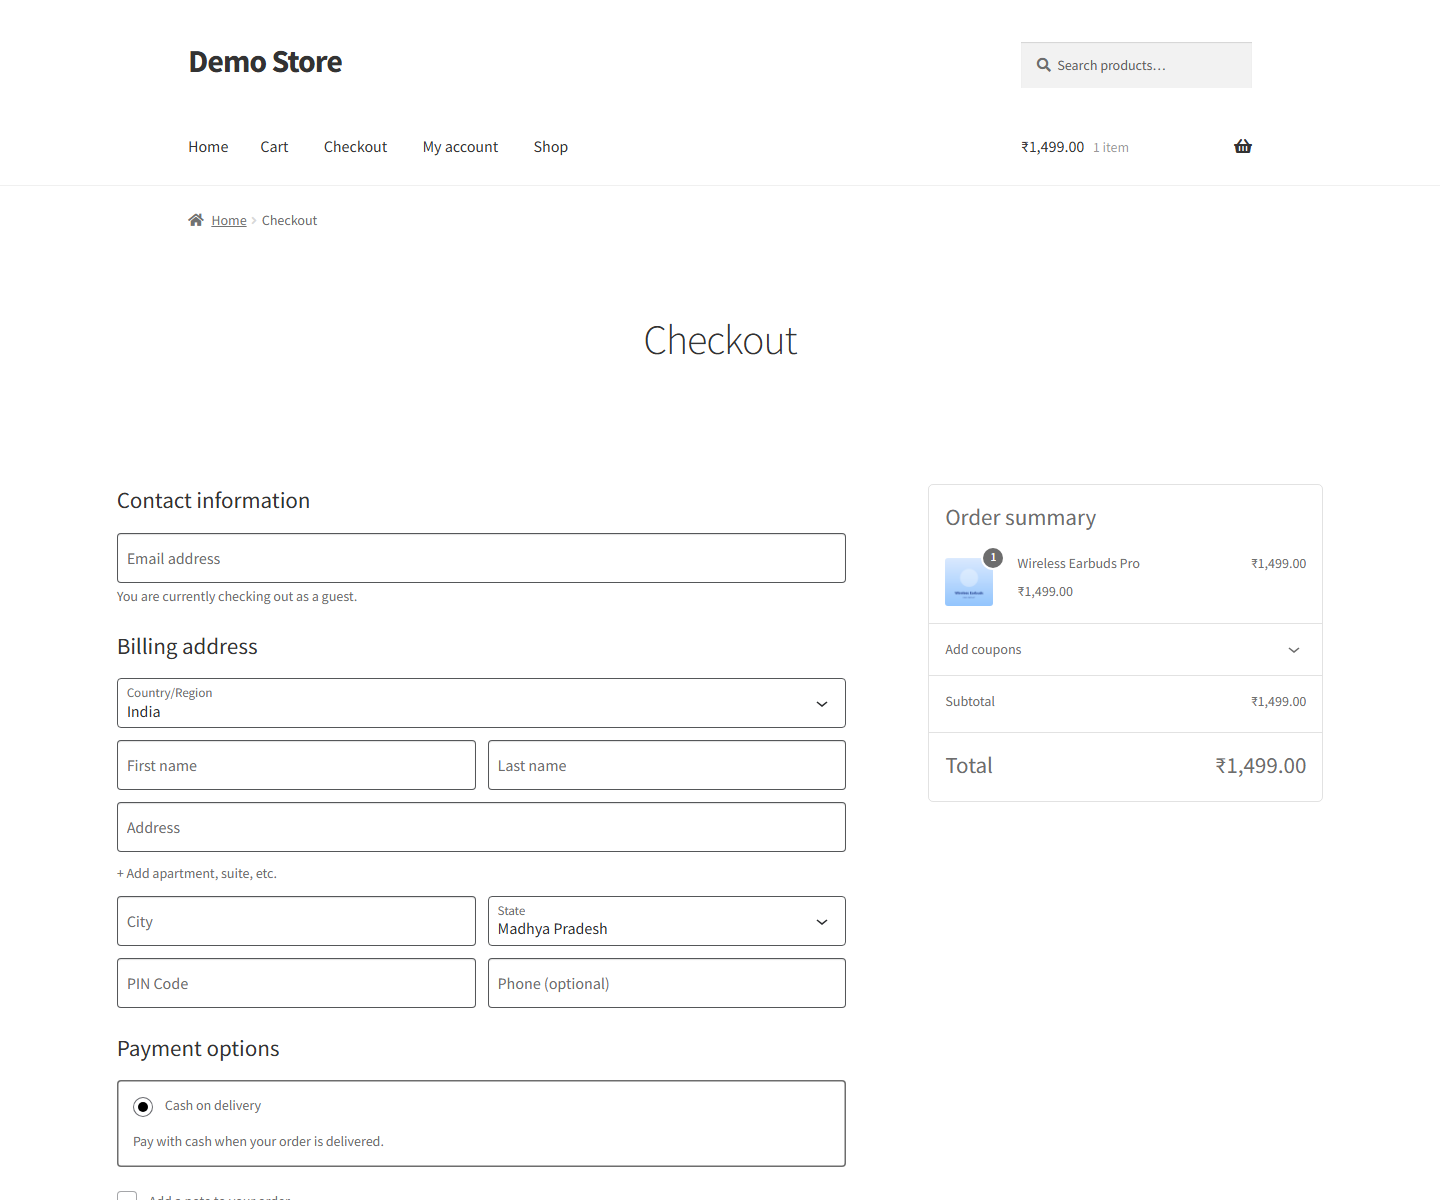Open the Country/Region dropdown
This screenshot has height=1200, width=1440.
[x=481, y=703]
